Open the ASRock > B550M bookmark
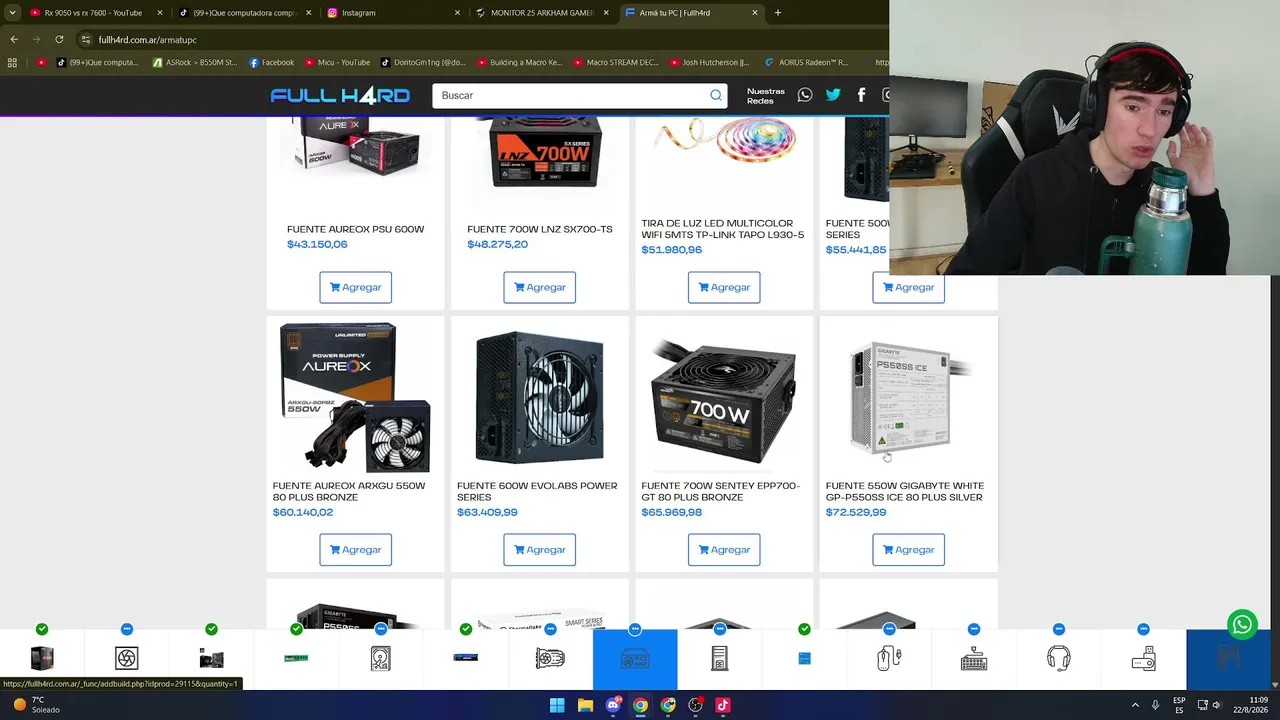1280x720 pixels. point(195,62)
